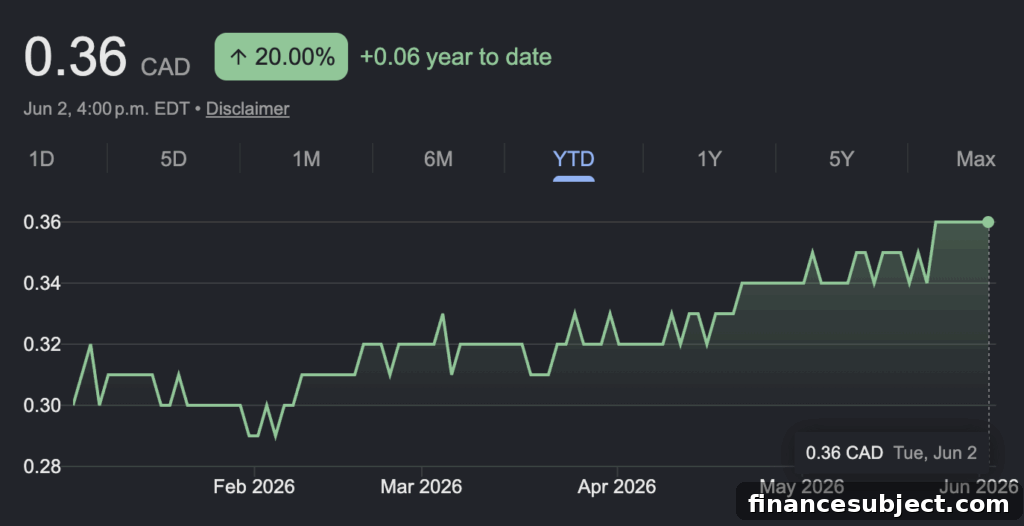1024x526 pixels.
Task: Switch chart to 6M range
Action: pyautogui.click(x=438, y=159)
